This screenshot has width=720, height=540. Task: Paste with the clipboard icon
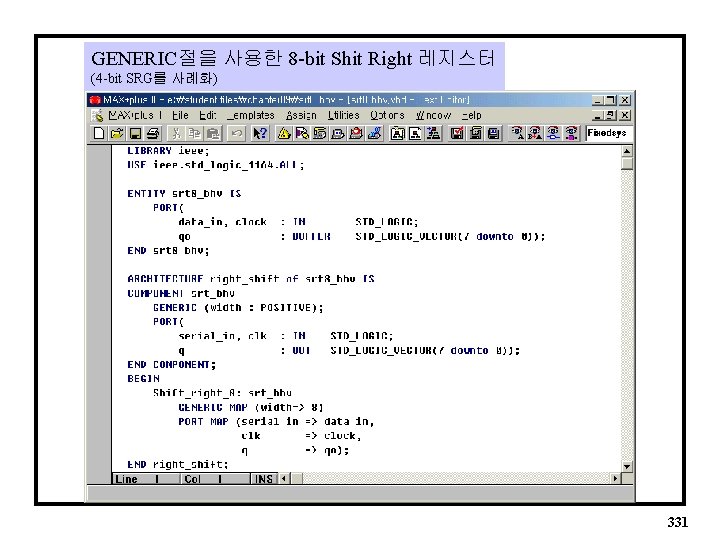tap(213, 133)
